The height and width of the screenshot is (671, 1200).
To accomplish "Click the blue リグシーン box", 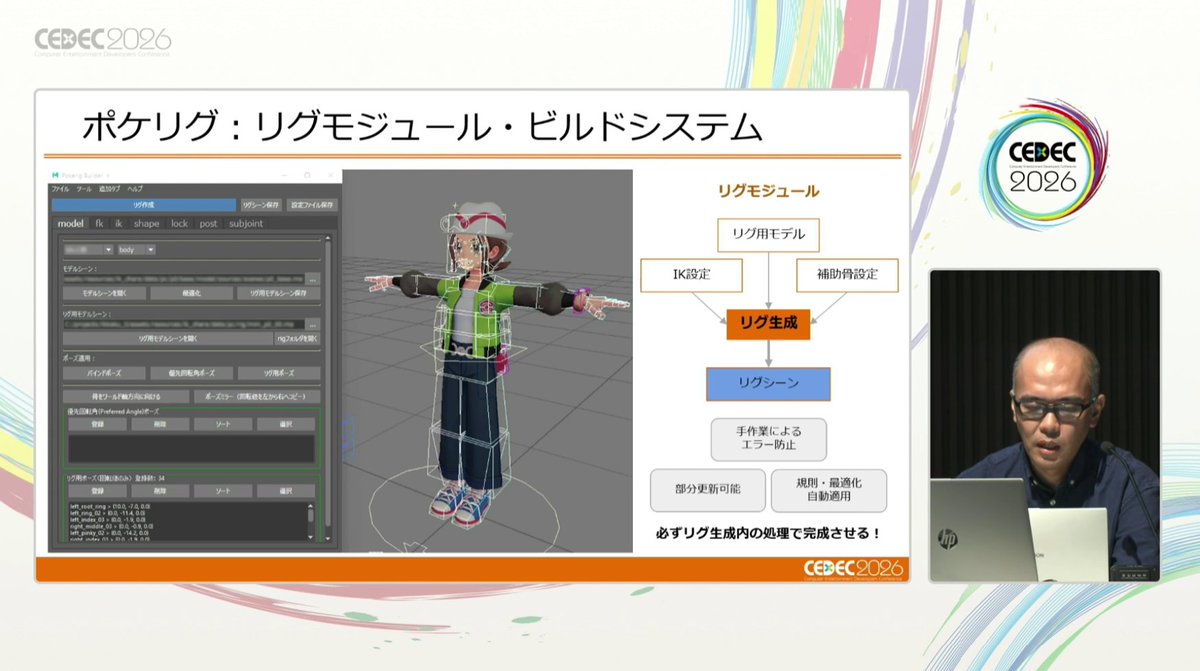I will 768,383.
